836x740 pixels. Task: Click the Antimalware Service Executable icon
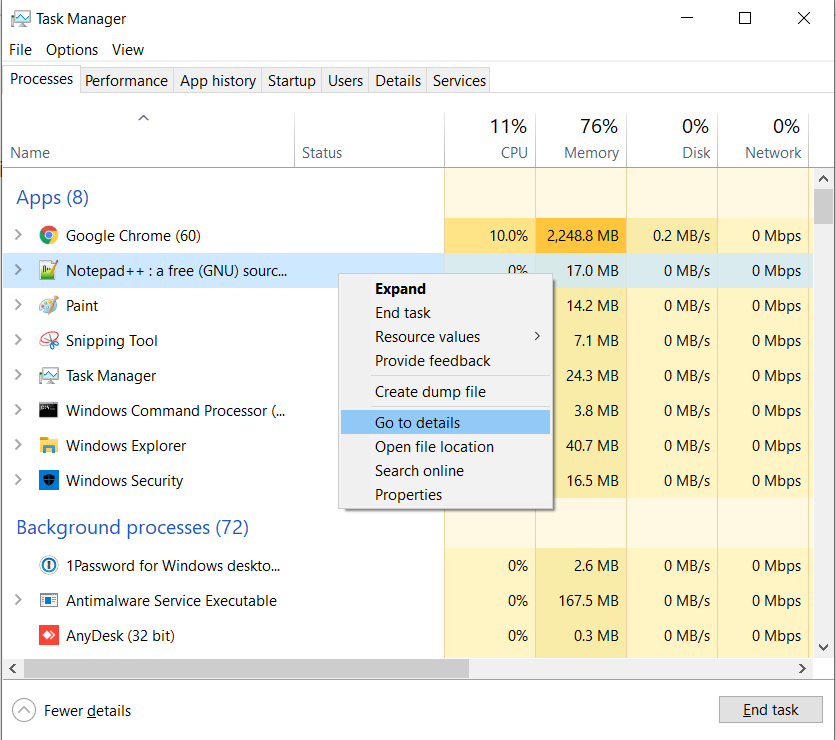click(x=49, y=600)
